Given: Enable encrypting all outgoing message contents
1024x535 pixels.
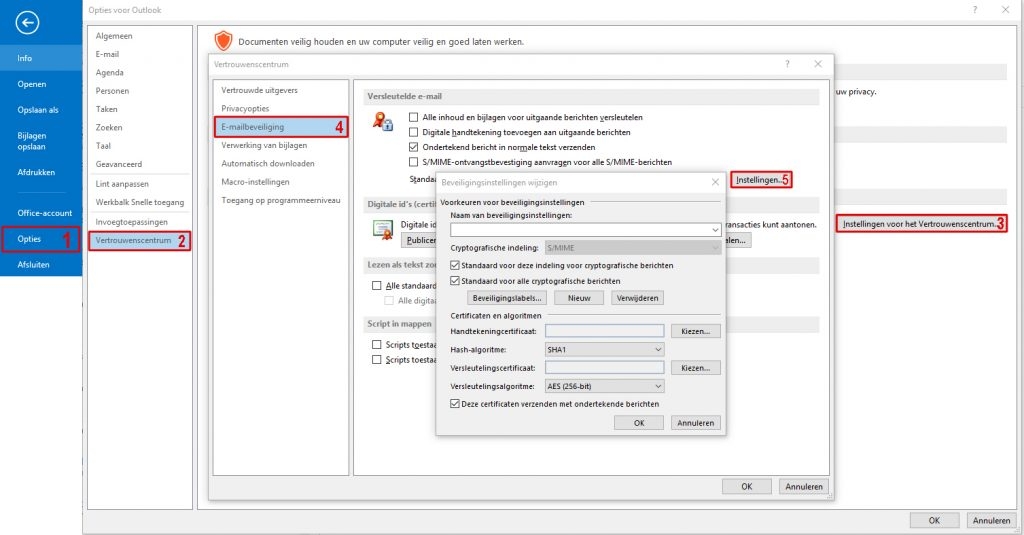Looking at the screenshot, I should pos(415,117).
